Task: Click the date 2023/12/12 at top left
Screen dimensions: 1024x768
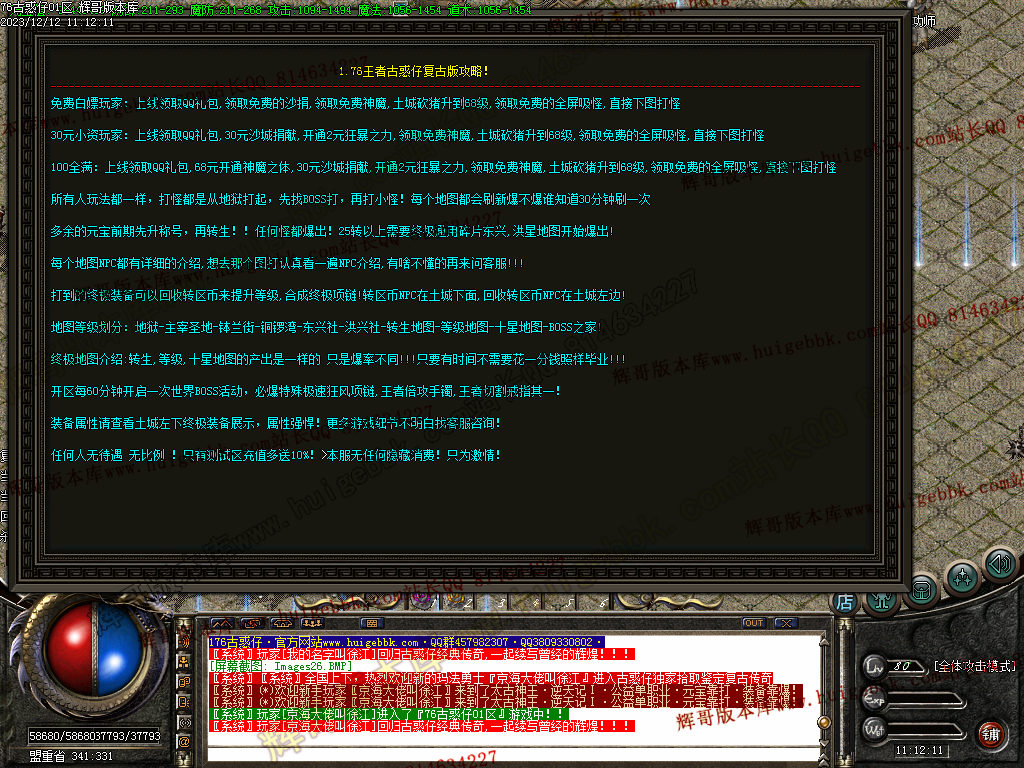Action: [x=31, y=22]
